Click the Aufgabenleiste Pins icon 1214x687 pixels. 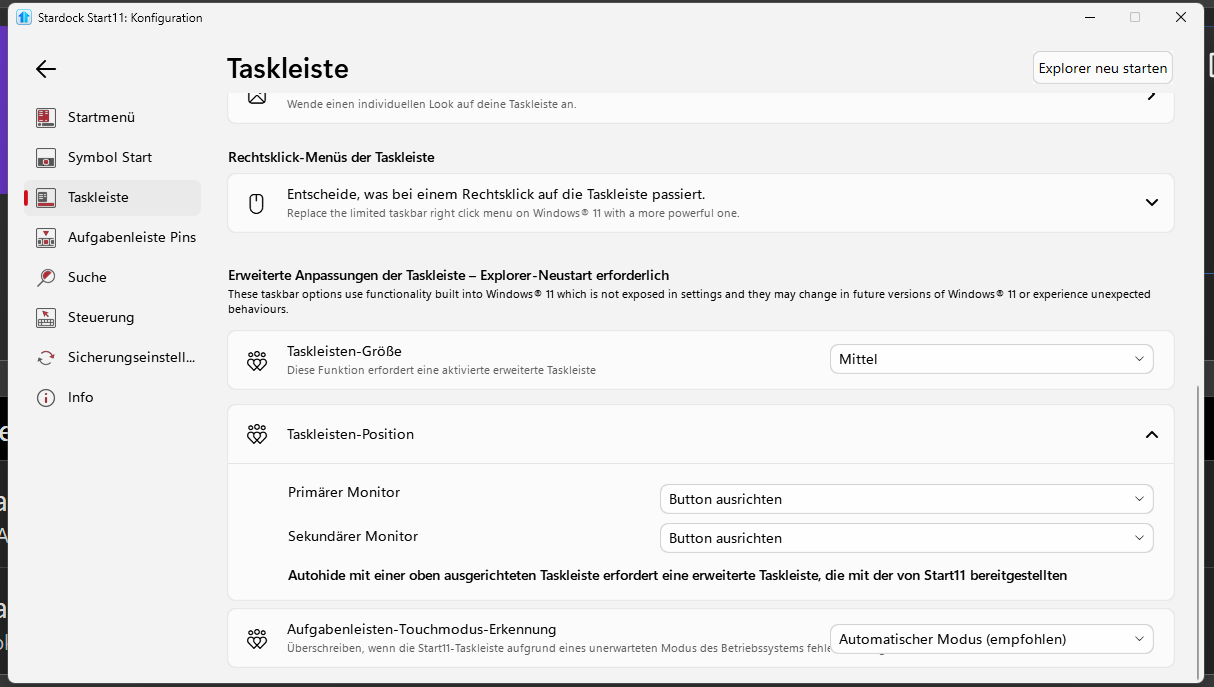pos(46,238)
